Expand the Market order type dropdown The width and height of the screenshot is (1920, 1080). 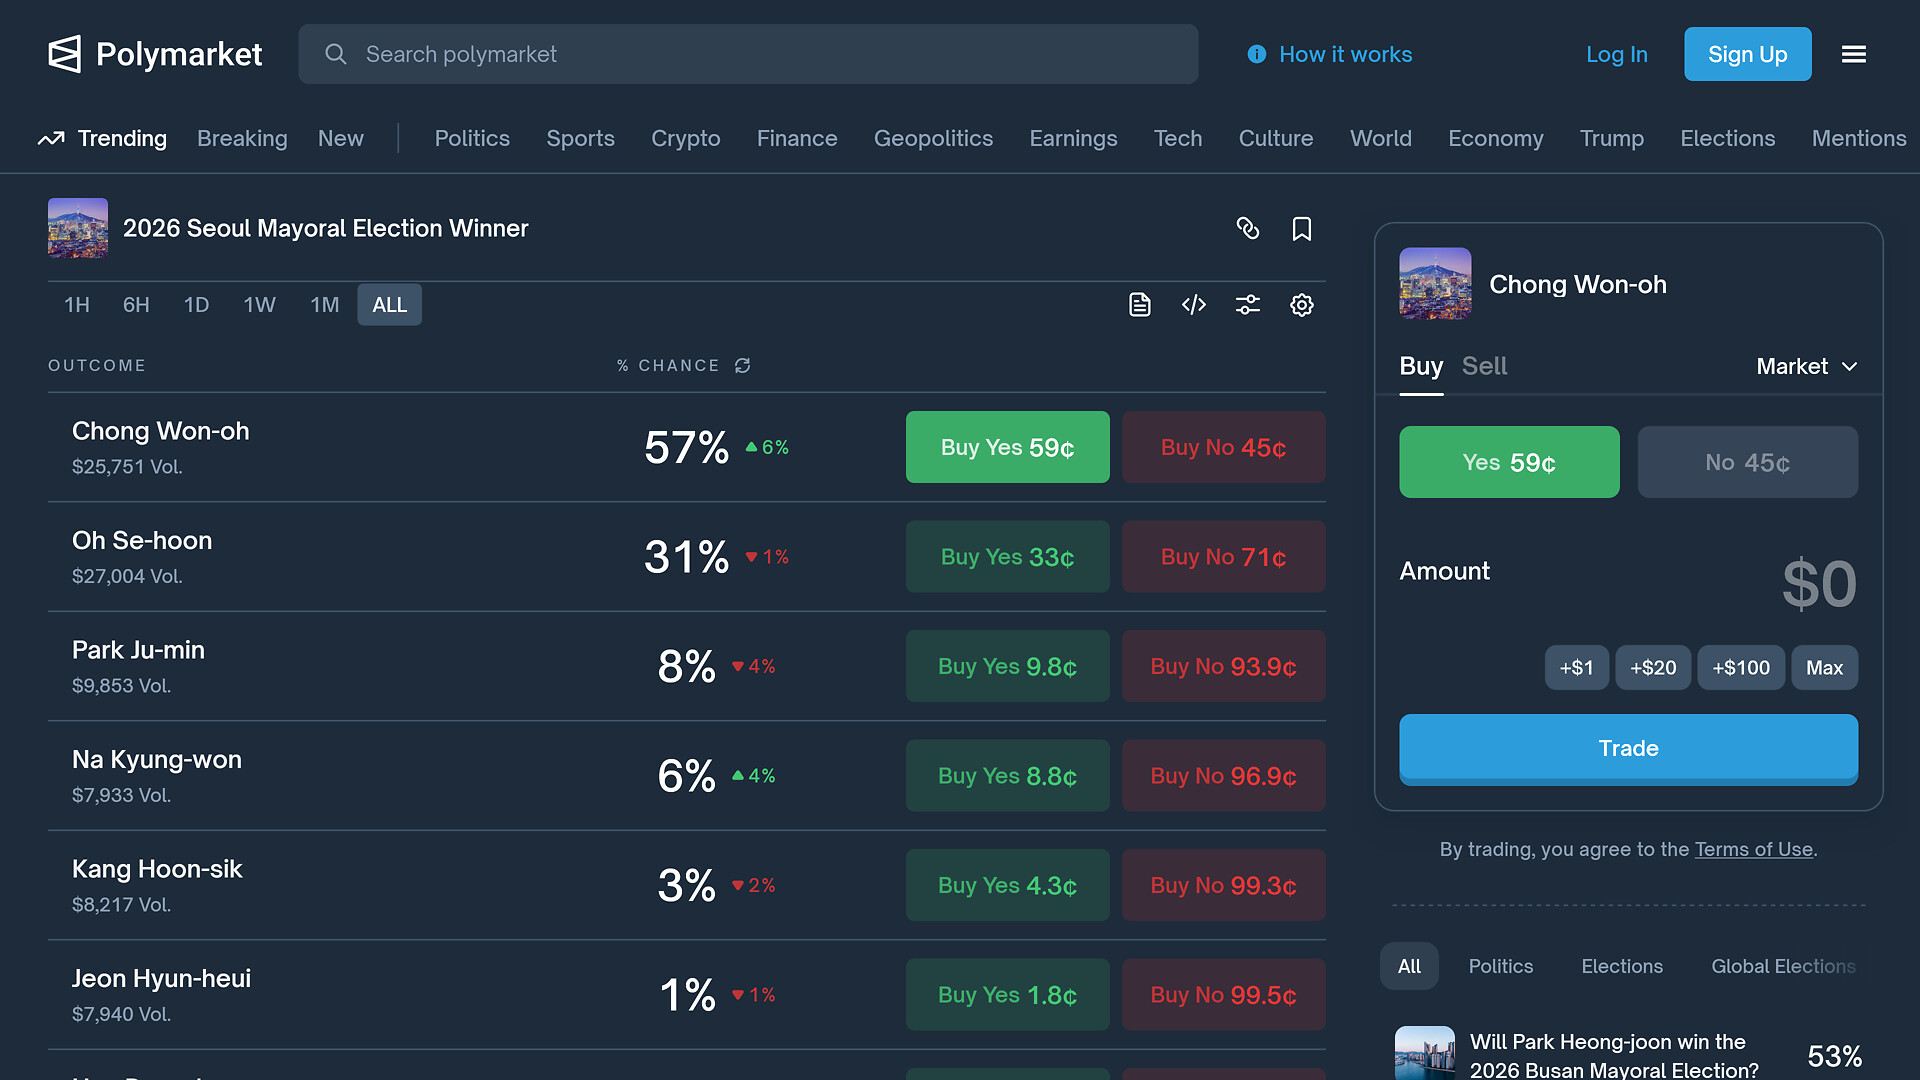1806,366
